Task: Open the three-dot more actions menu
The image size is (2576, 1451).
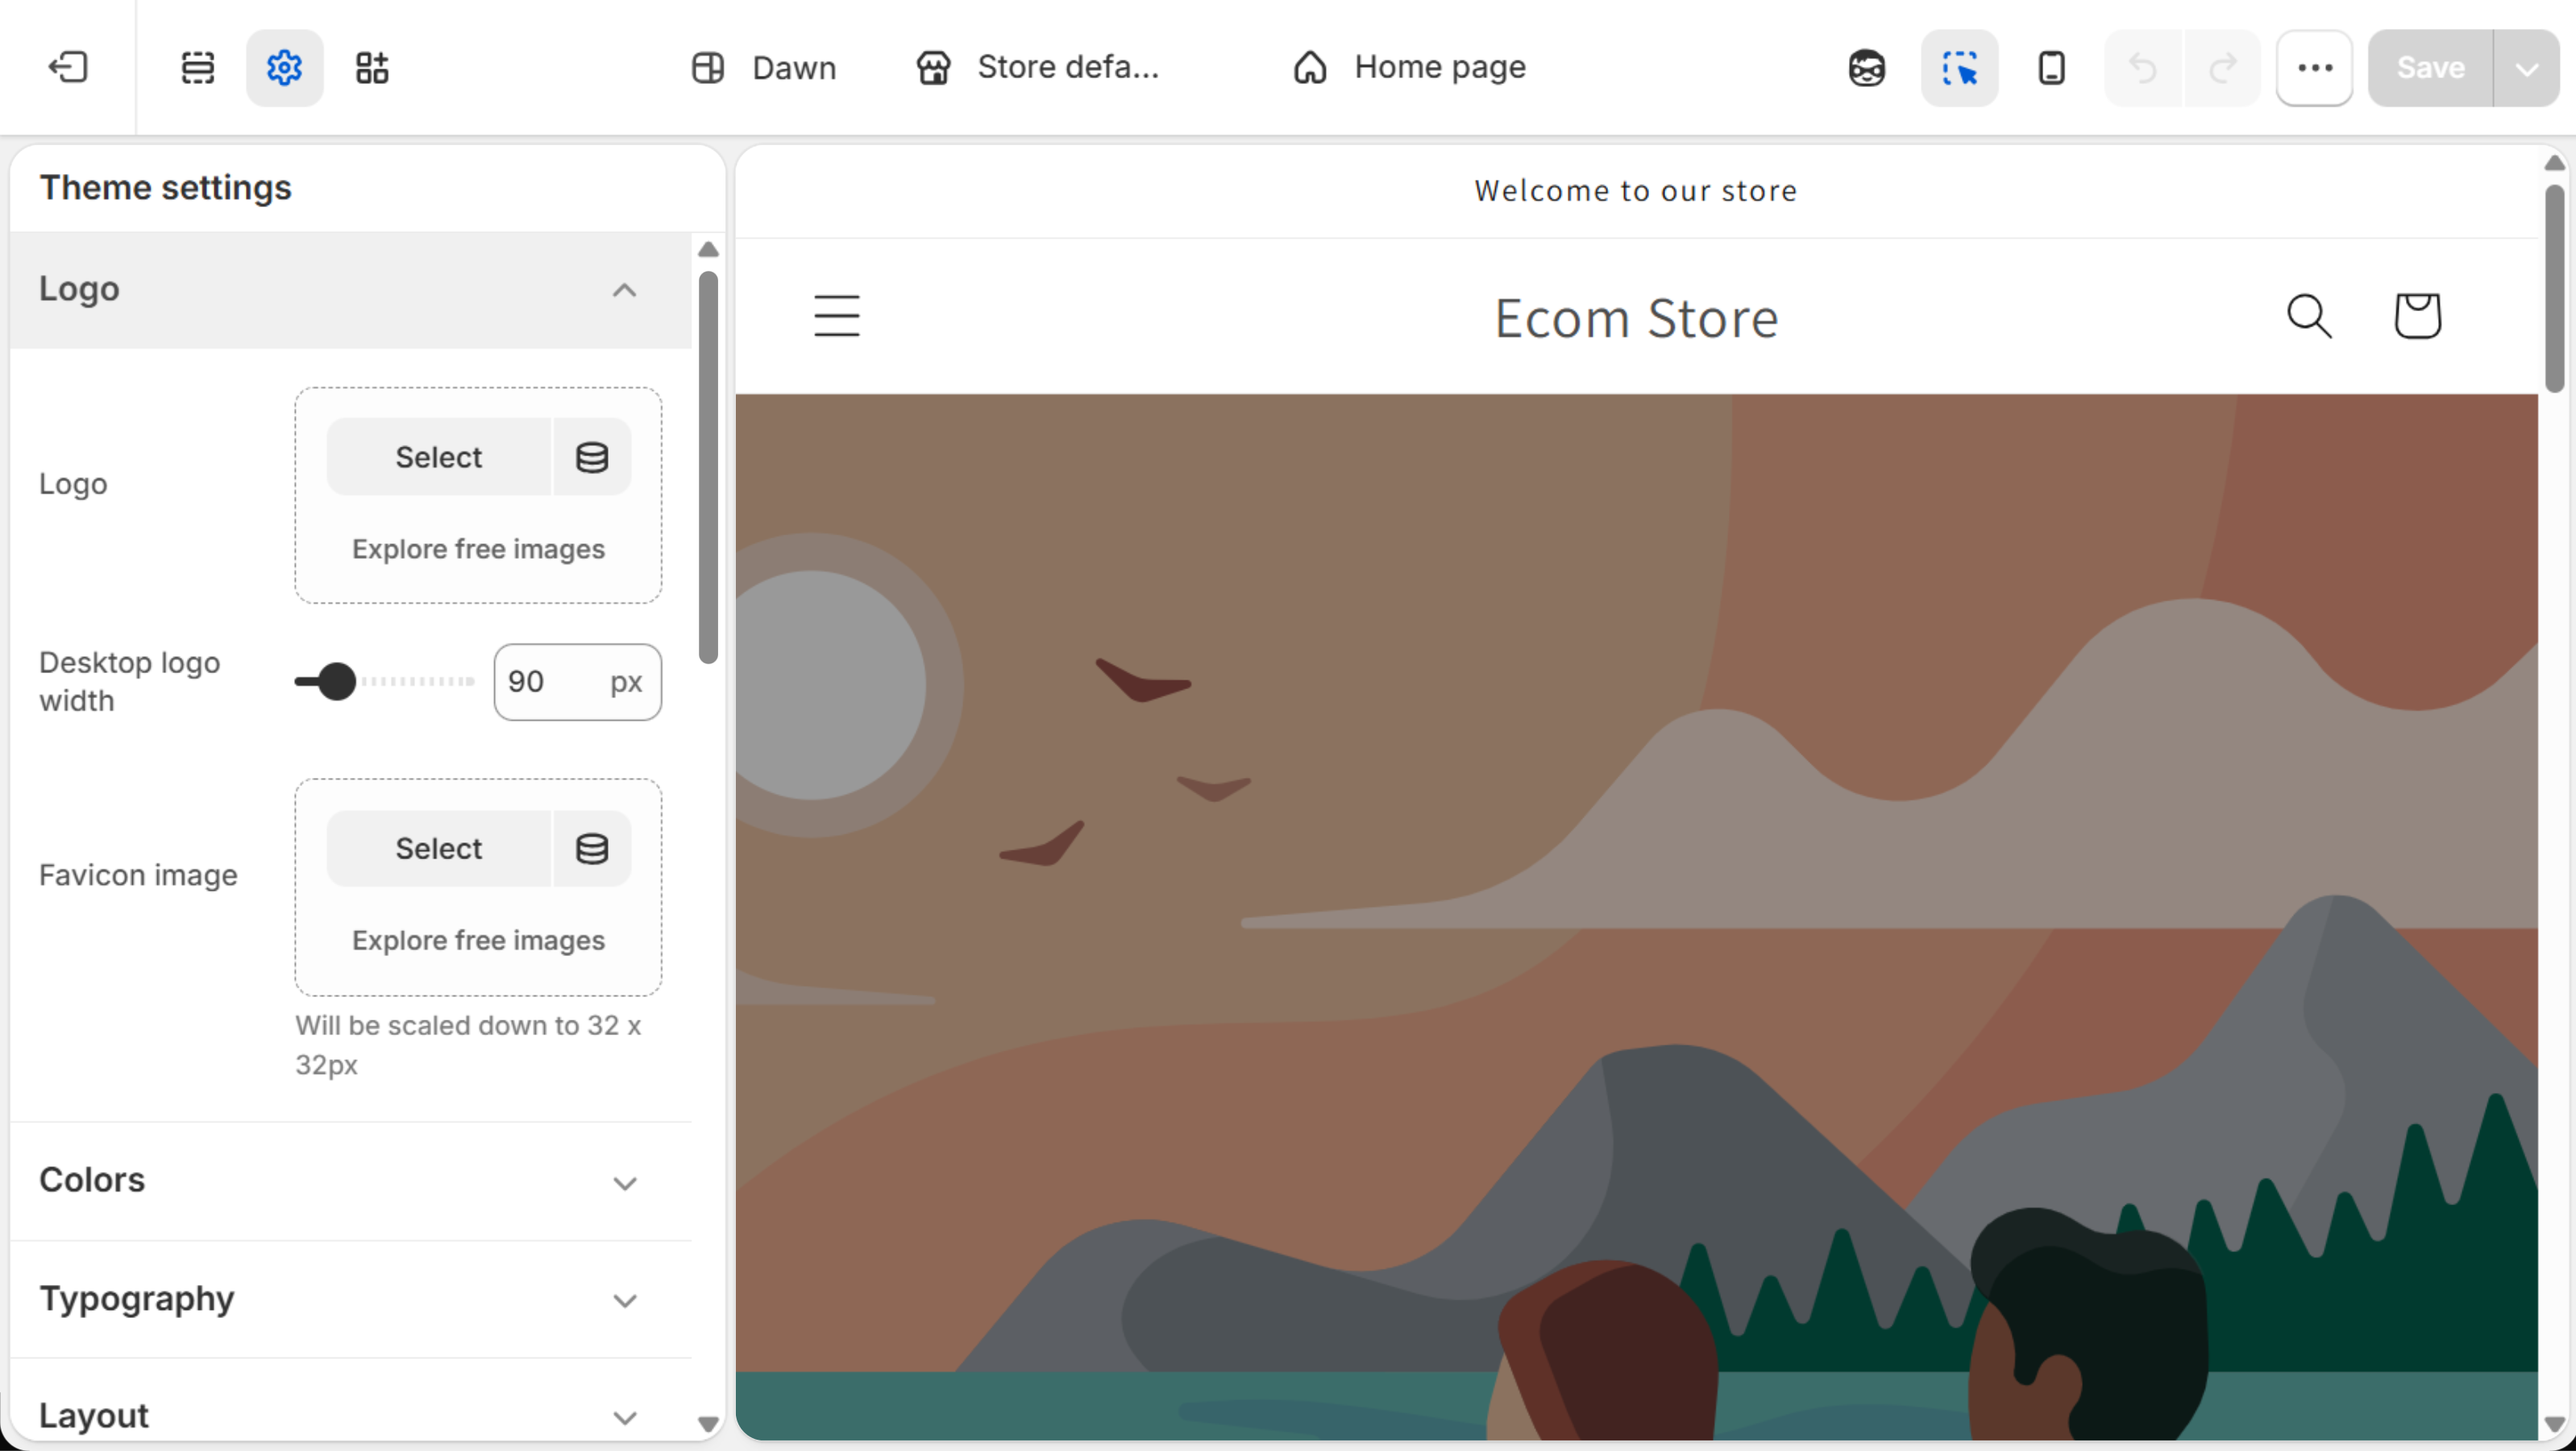Action: coord(2315,67)
